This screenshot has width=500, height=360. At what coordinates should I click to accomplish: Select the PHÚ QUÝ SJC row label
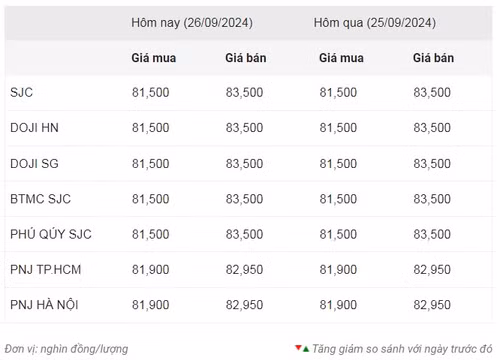(51, 234)
